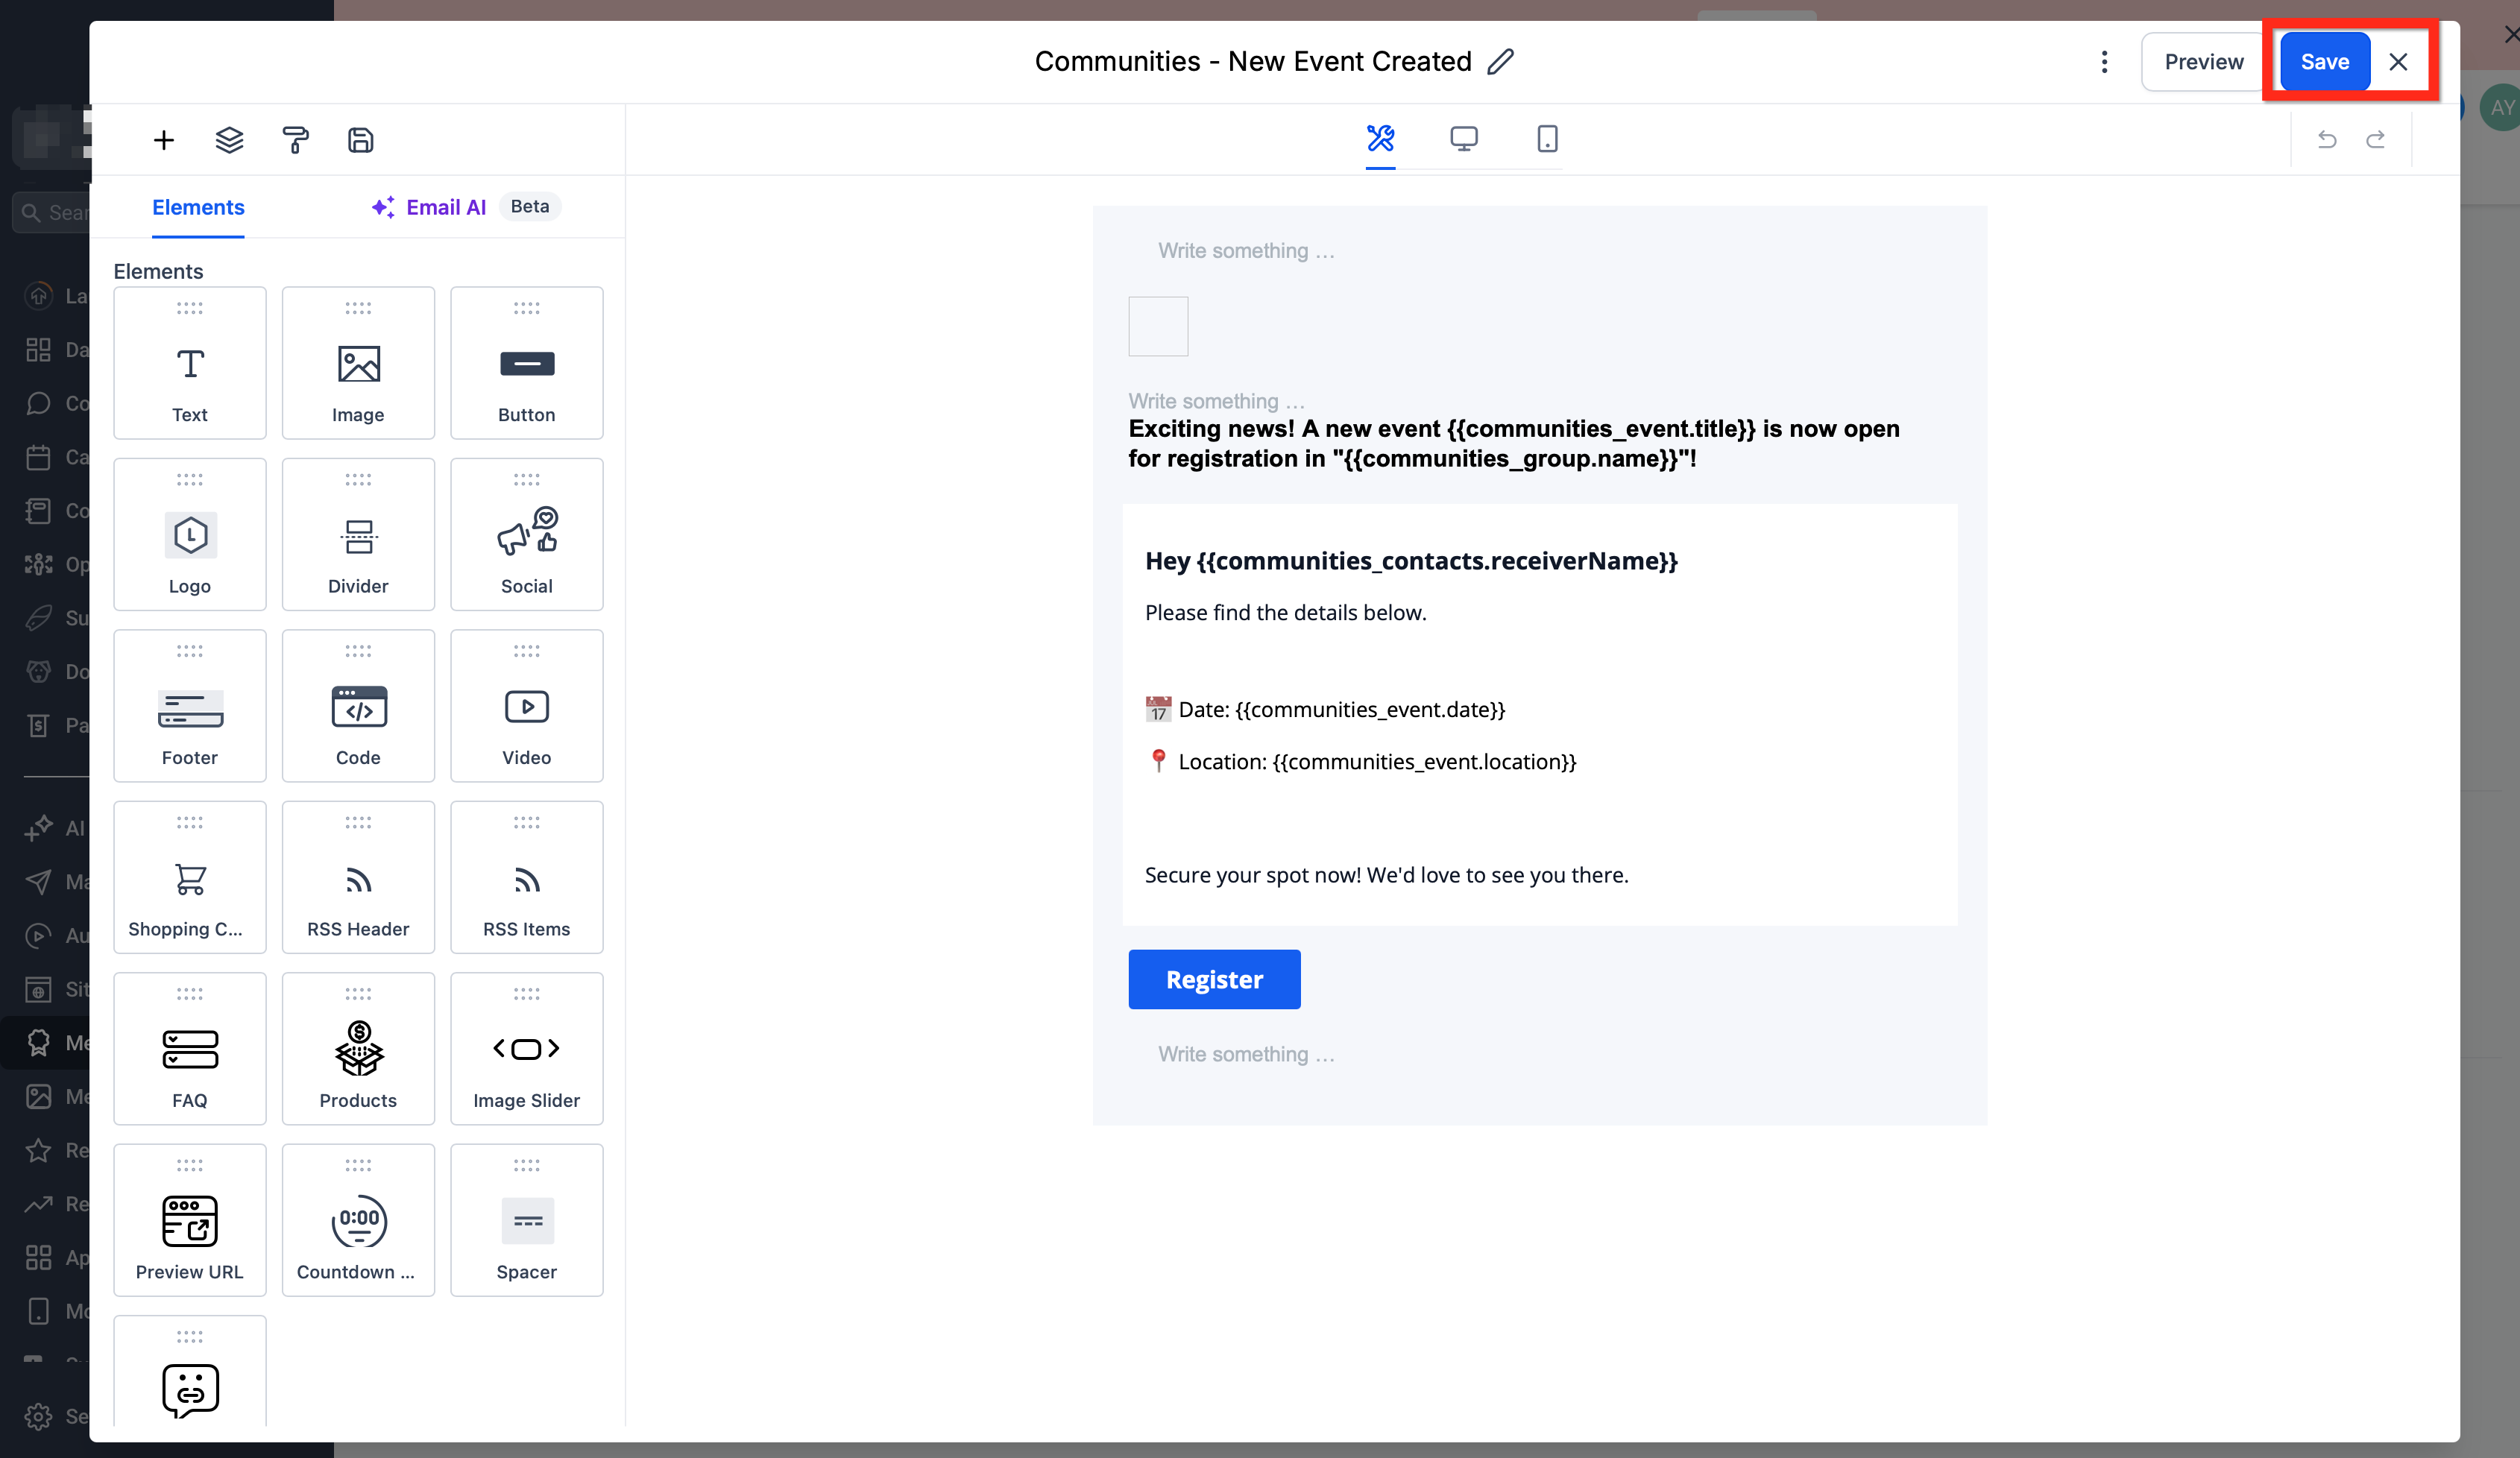Select the builder tools view icon

click(x=1380, y=138)
